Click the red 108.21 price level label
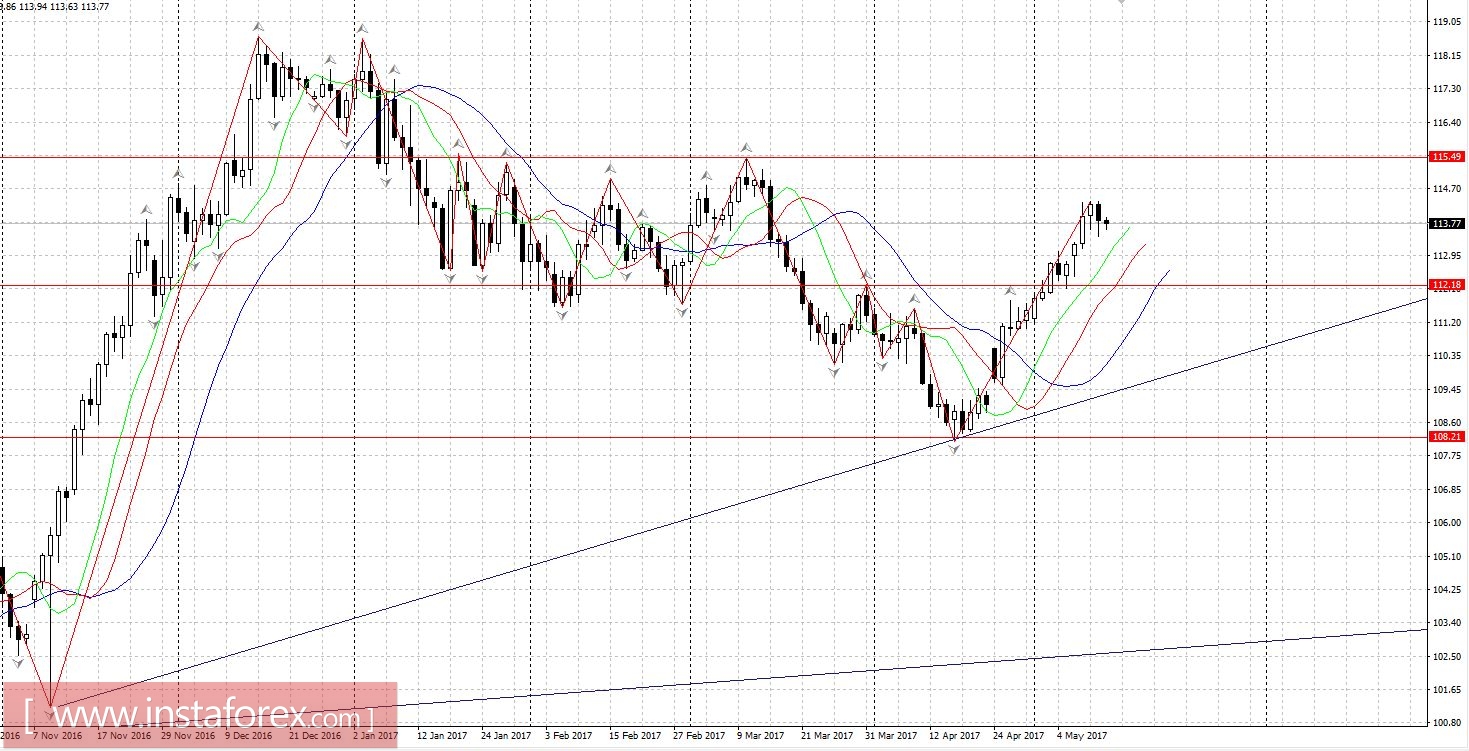Screen dimensions: 1469x751 tap(1447, 436)
